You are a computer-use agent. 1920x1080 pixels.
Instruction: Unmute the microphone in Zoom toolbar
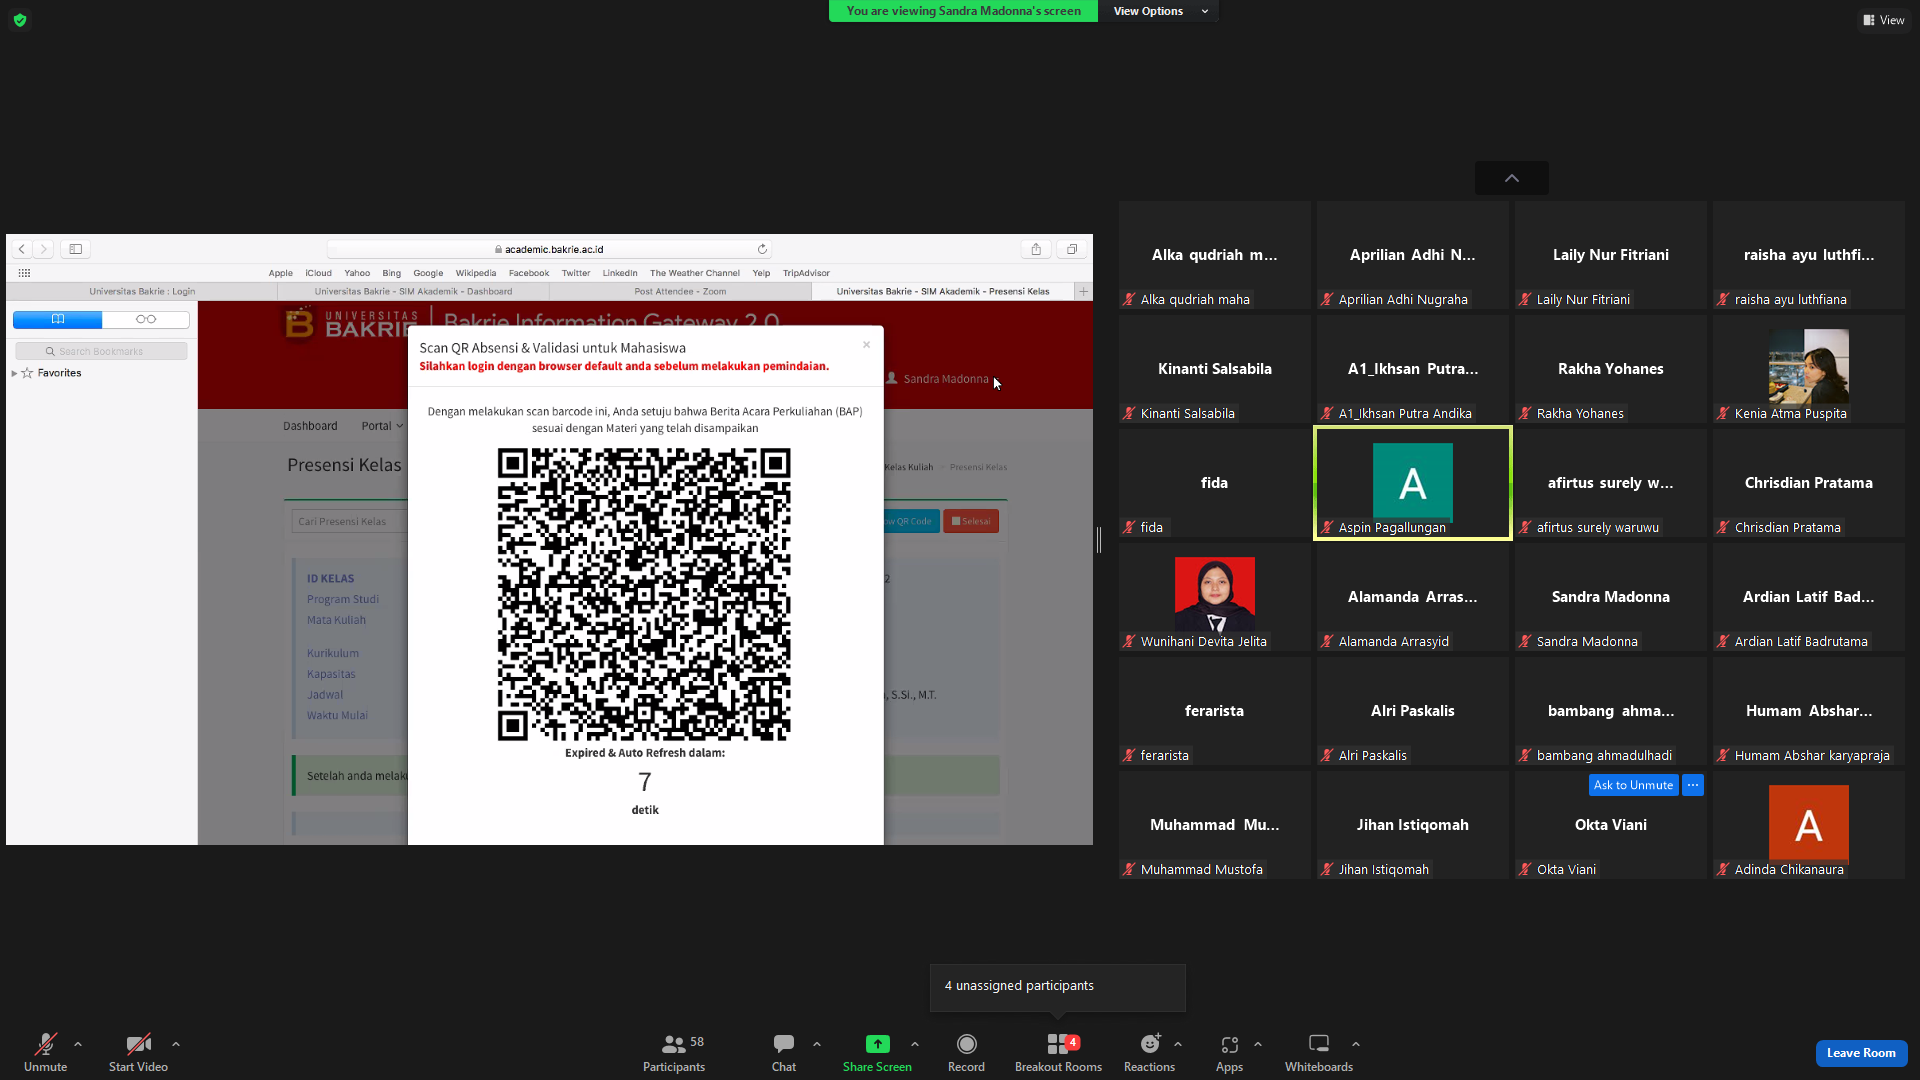[45, 1052]
